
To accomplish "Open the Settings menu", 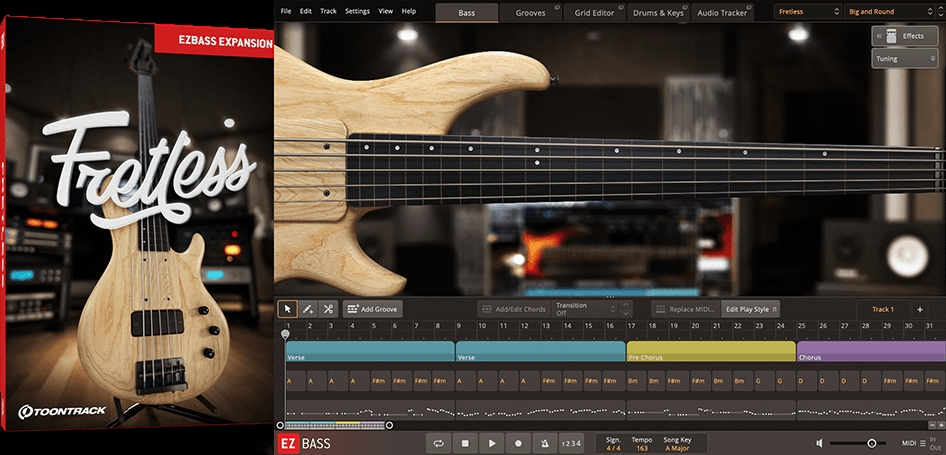I will pyautogui.click(x=358, y=11).
